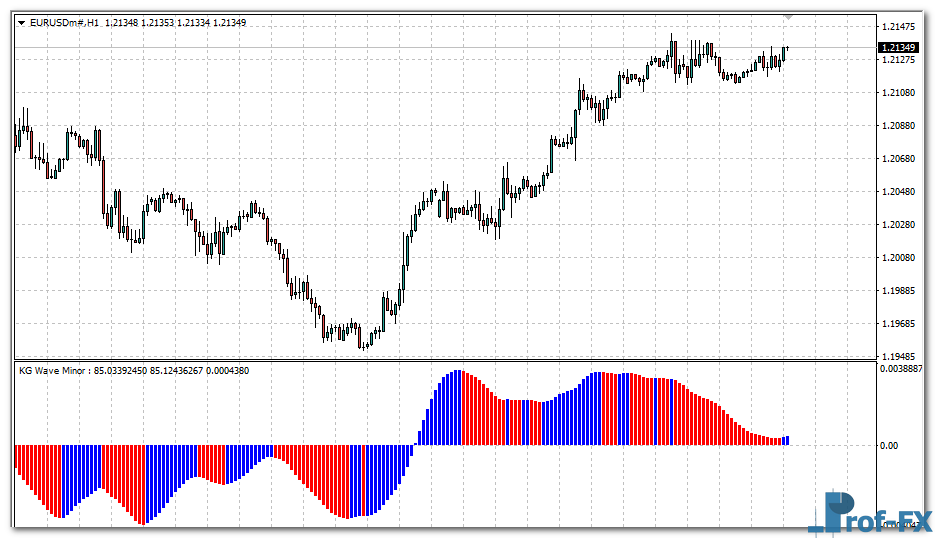
Task: Click the lowest candlestick at chart bottom
Action: (364, 342)
